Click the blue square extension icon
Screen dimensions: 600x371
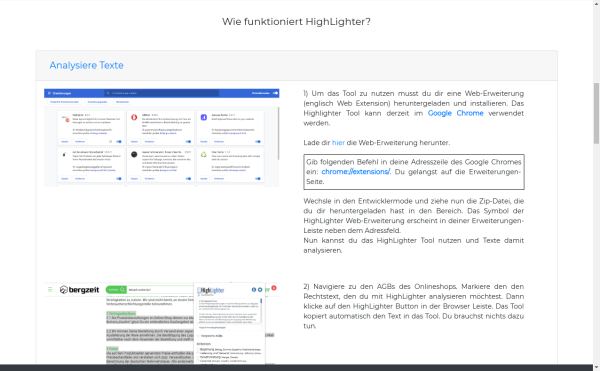204,117
